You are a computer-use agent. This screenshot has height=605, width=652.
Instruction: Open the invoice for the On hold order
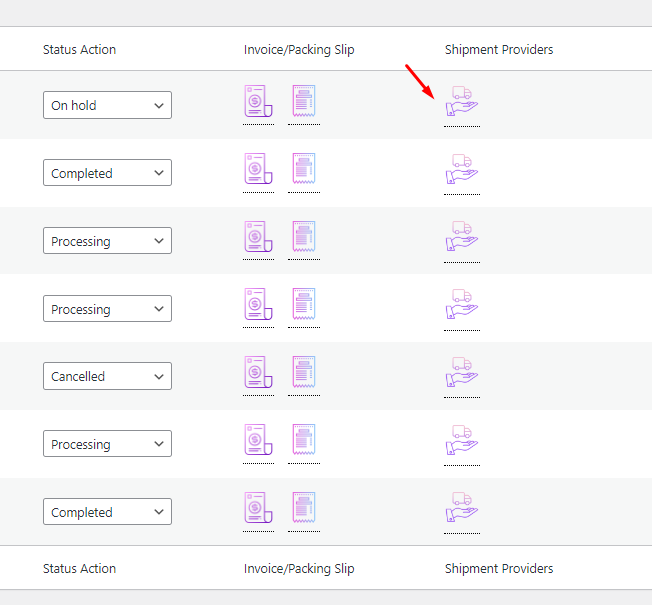(258, 101)
